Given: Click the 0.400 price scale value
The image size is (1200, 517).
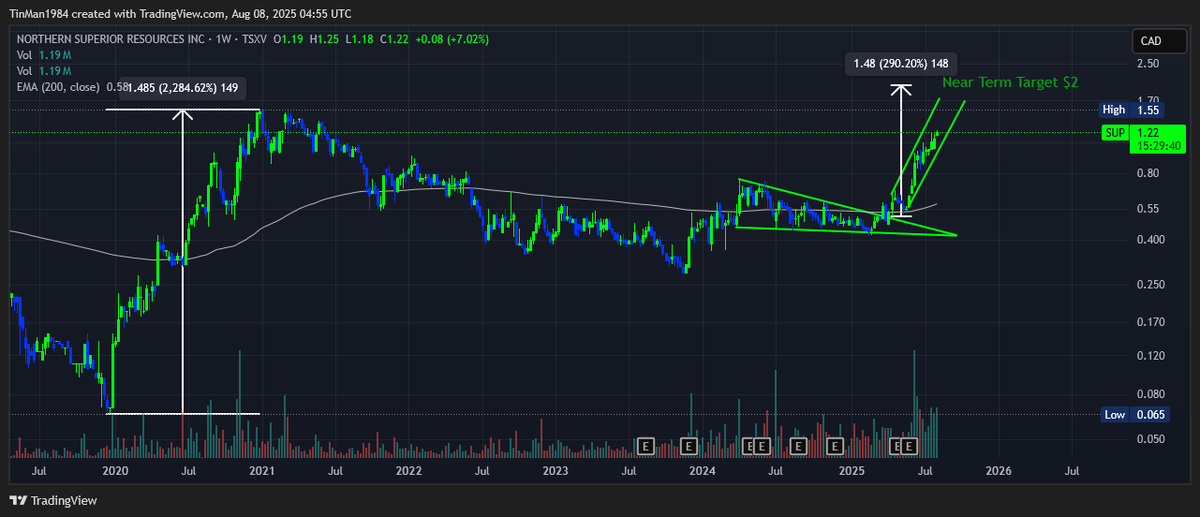Looking at the screenshot, I should pos(1149,240).
